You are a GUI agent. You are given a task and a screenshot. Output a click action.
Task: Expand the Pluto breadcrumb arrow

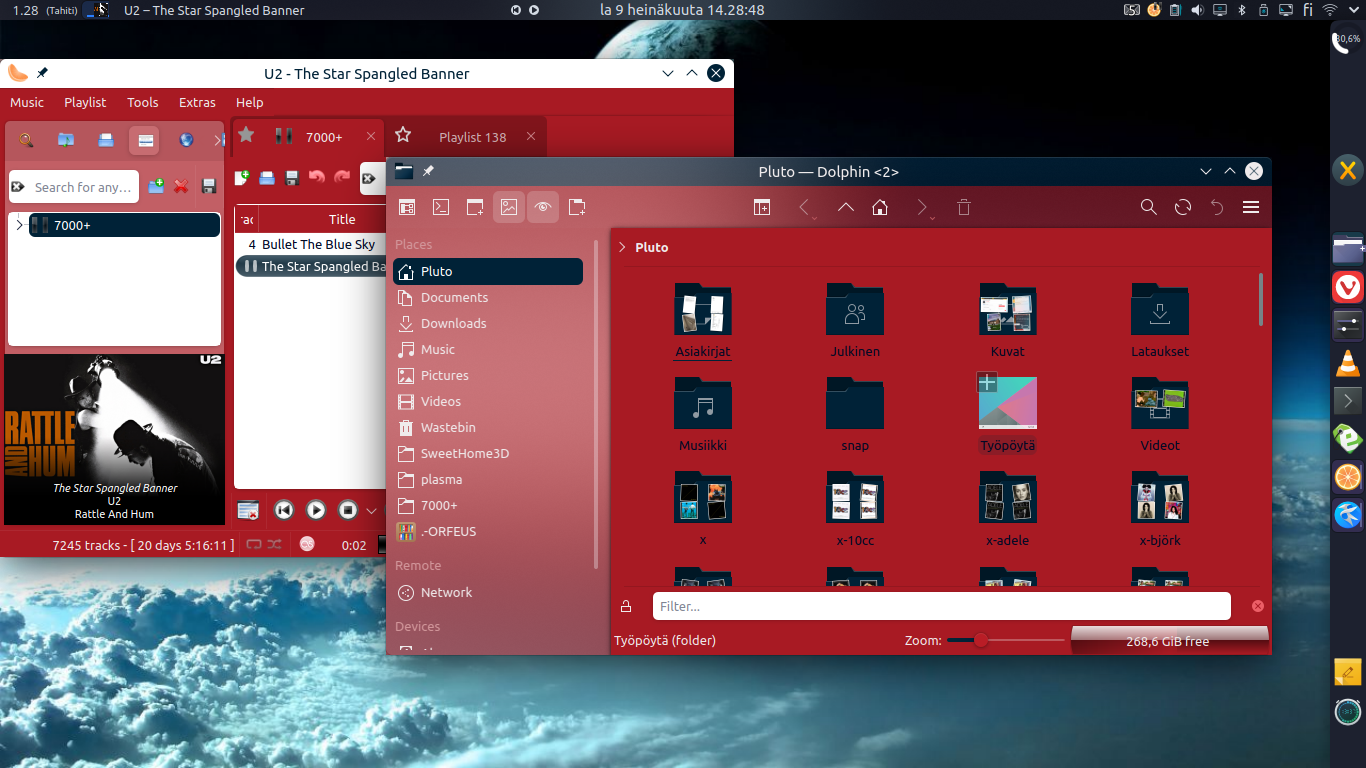click(623, 247)
